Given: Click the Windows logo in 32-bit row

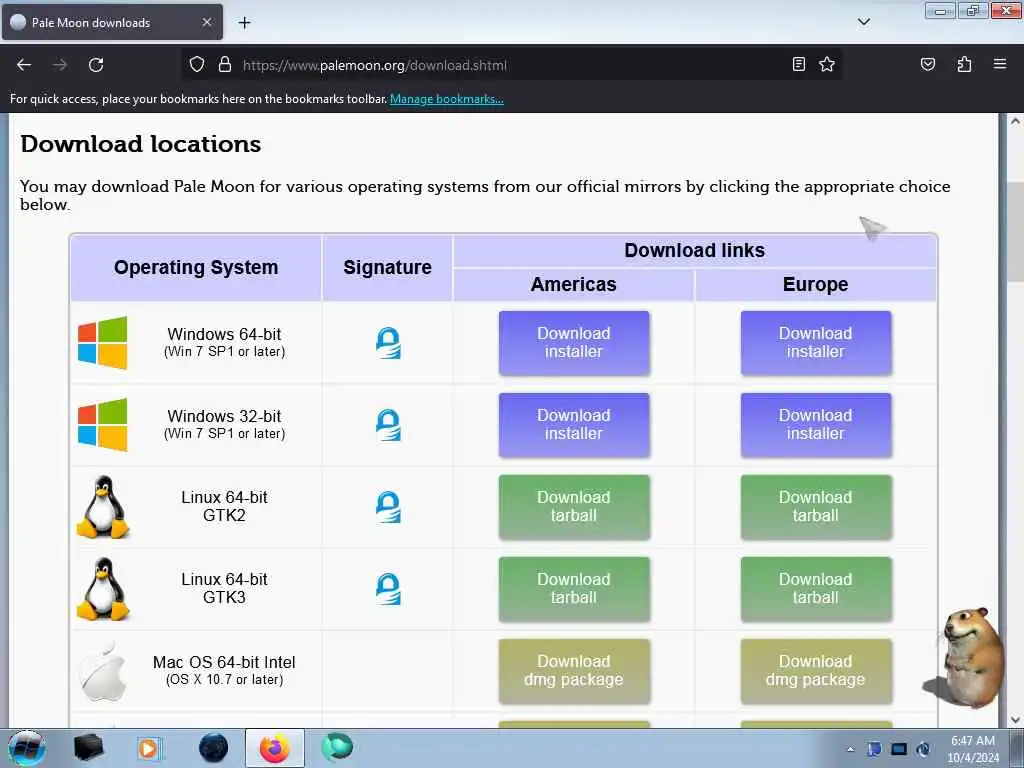Looking at the screenshot, I should pos(103,424).
